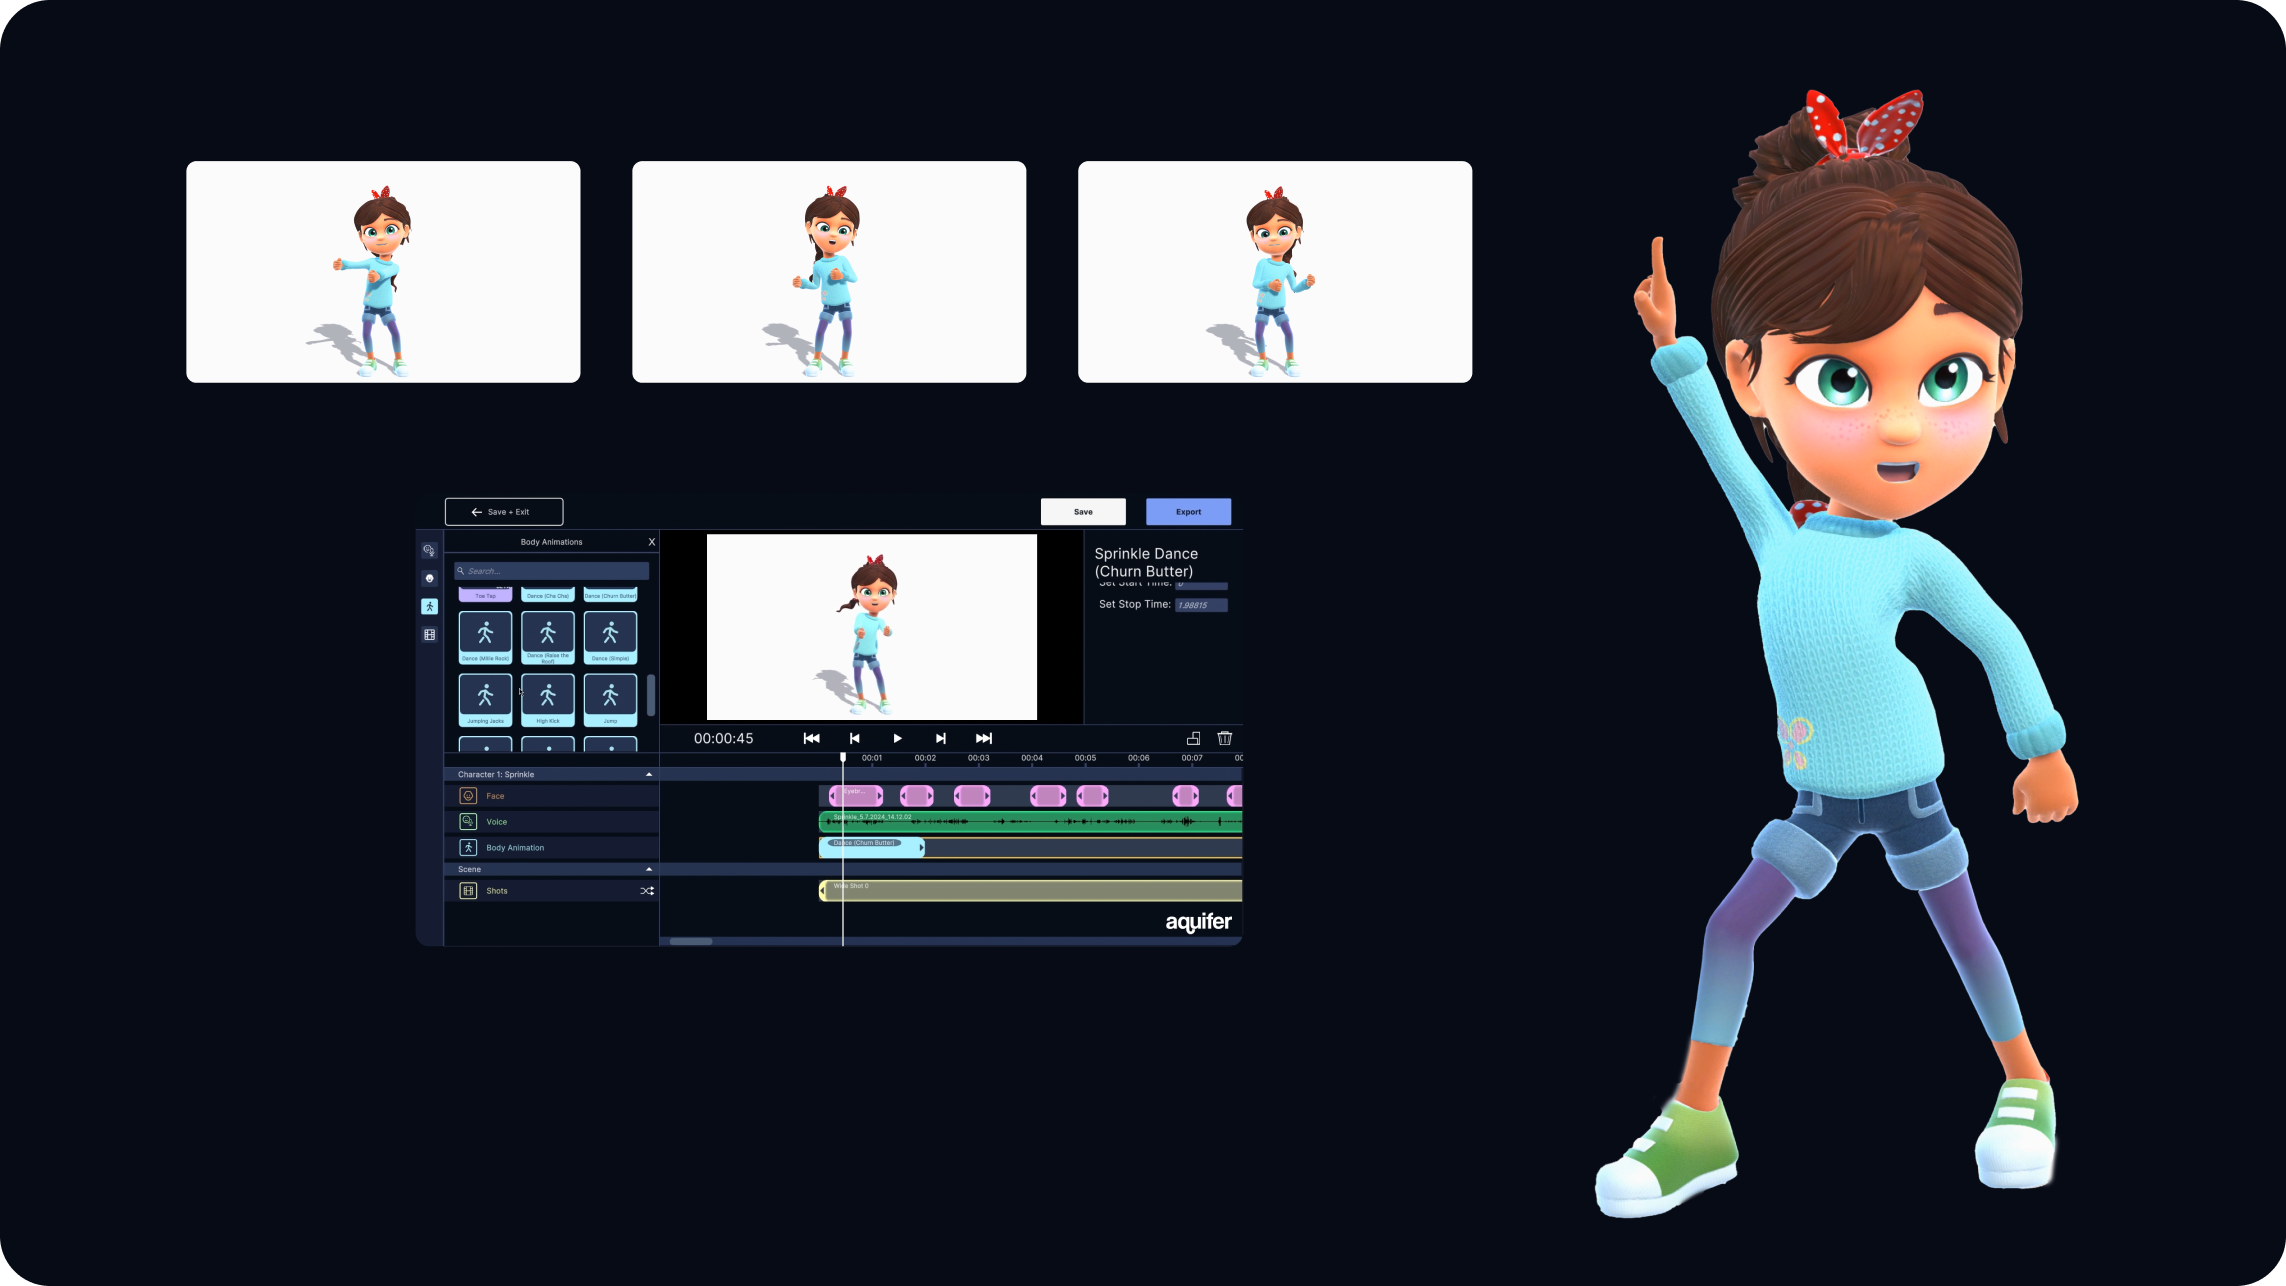Select the High Kick animation
Screen dimensions: 2286x1286
pyautogui.click(x=548, y=698)
